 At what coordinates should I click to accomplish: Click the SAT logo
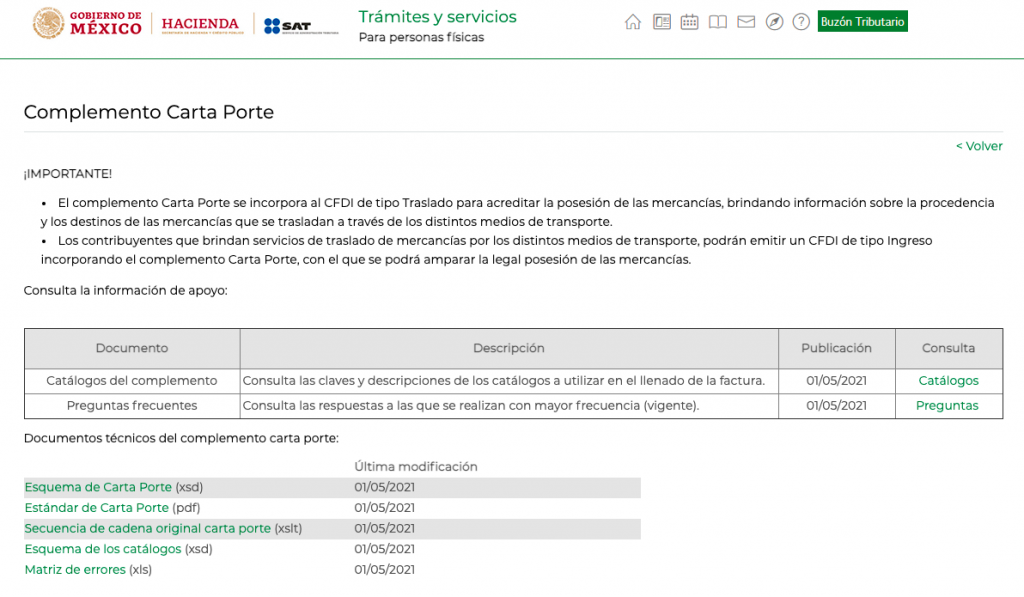[300, 26]
